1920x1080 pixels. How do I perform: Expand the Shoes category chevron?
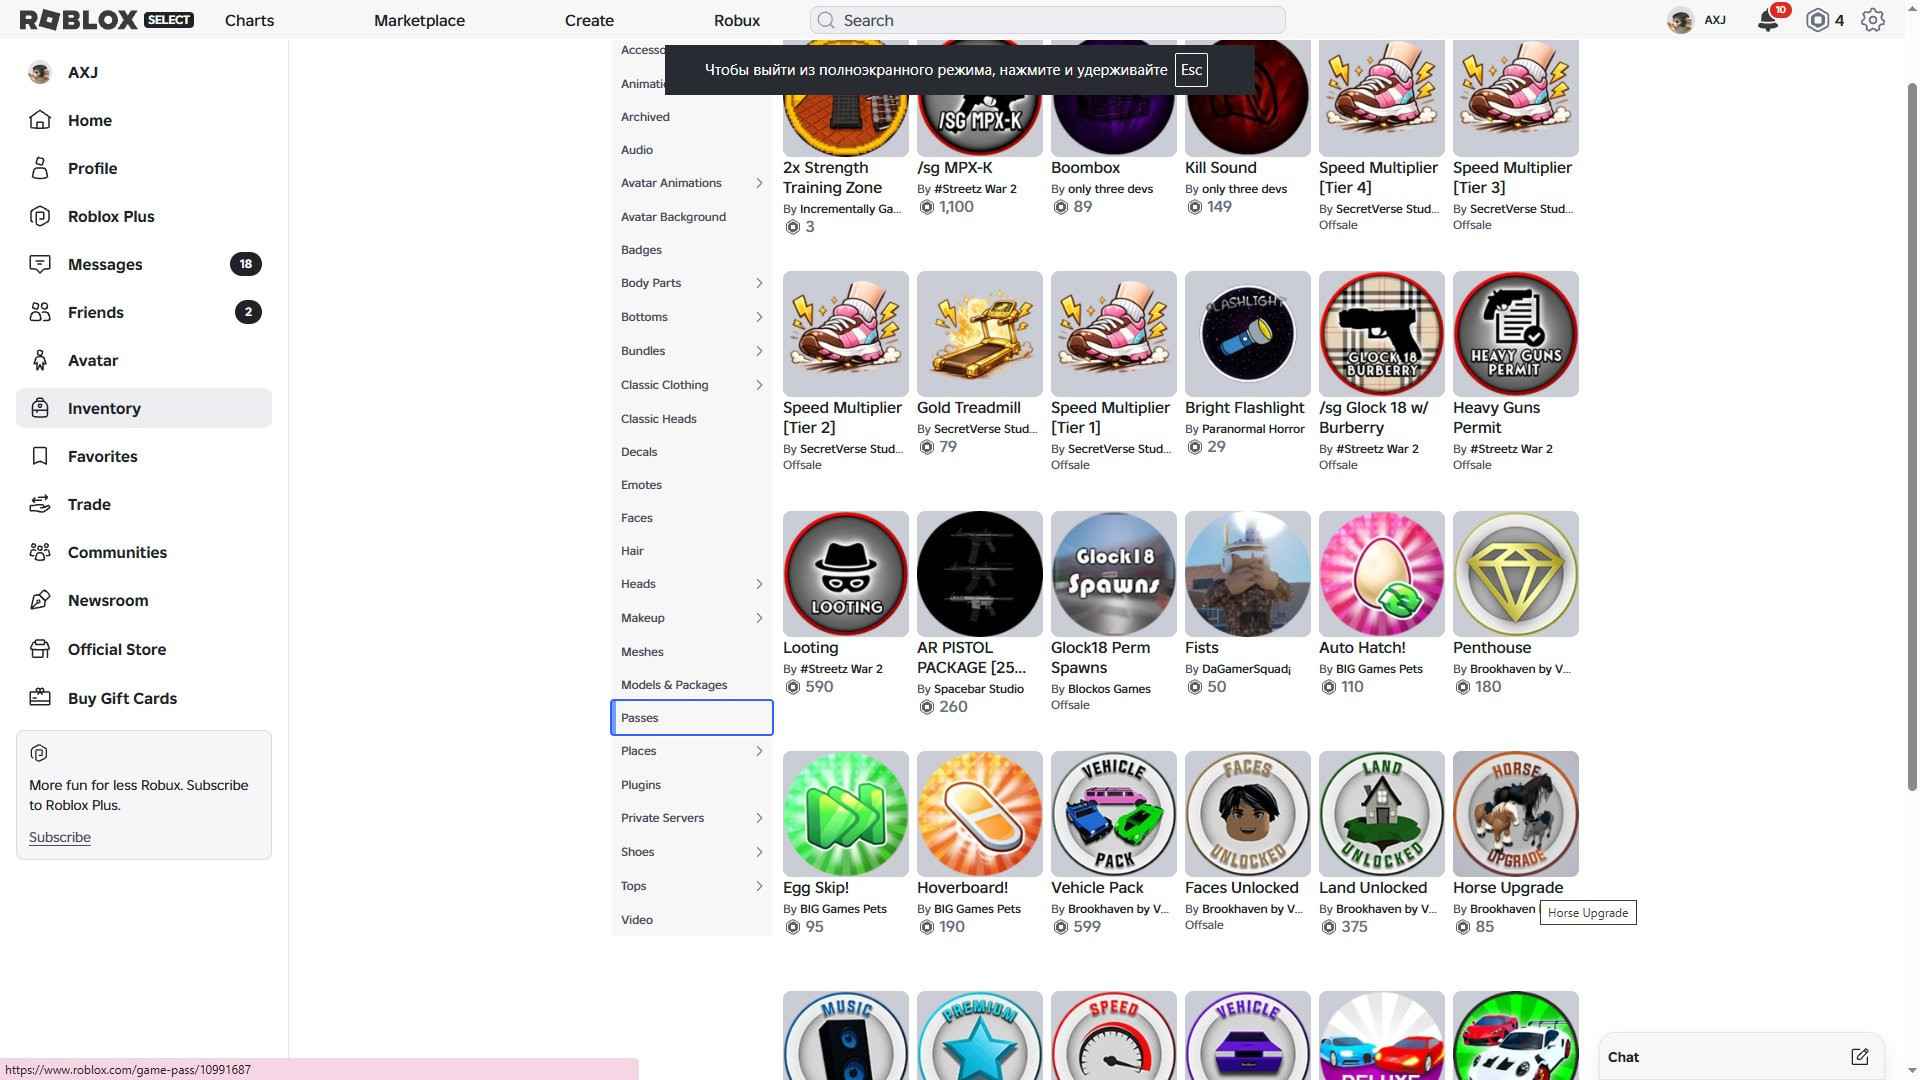pyautogui.click(x=759, y=852)
